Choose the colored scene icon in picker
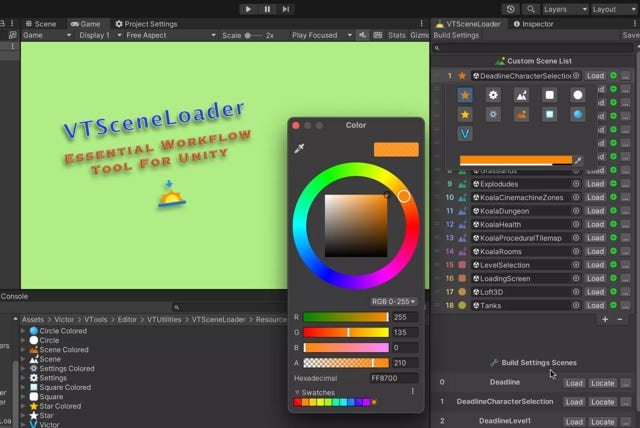Screen dimensions: 640x428 (521, 115)
